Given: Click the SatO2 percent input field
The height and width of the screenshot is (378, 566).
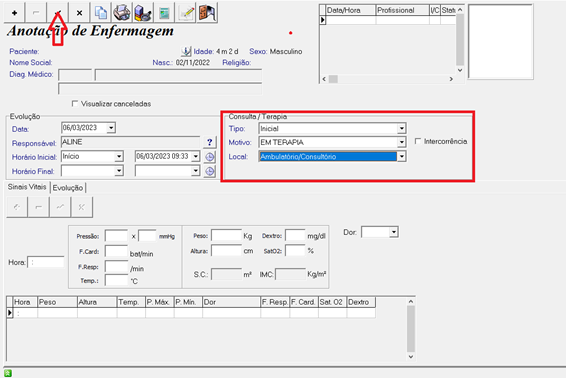Looking at the screenshot, I should tap(295, 251).
